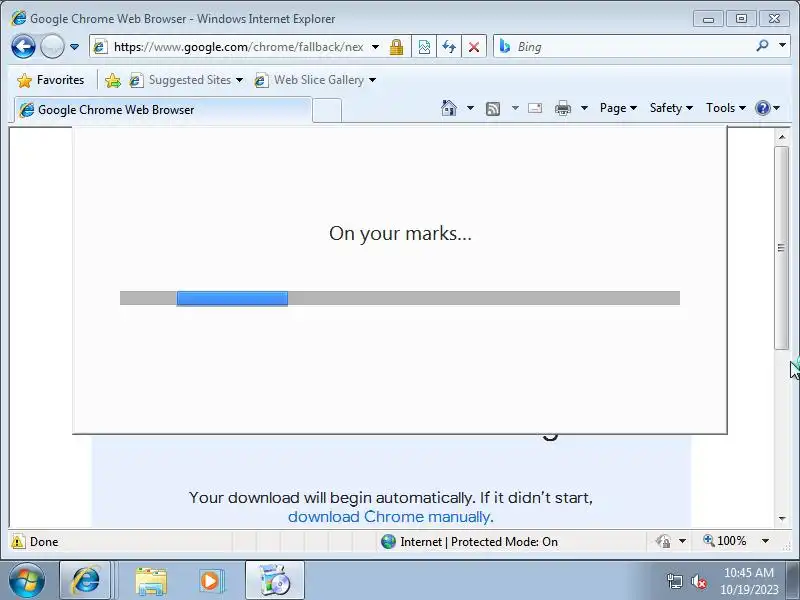Click the taskbar clock 10:45 AM

tap(749, 573)
